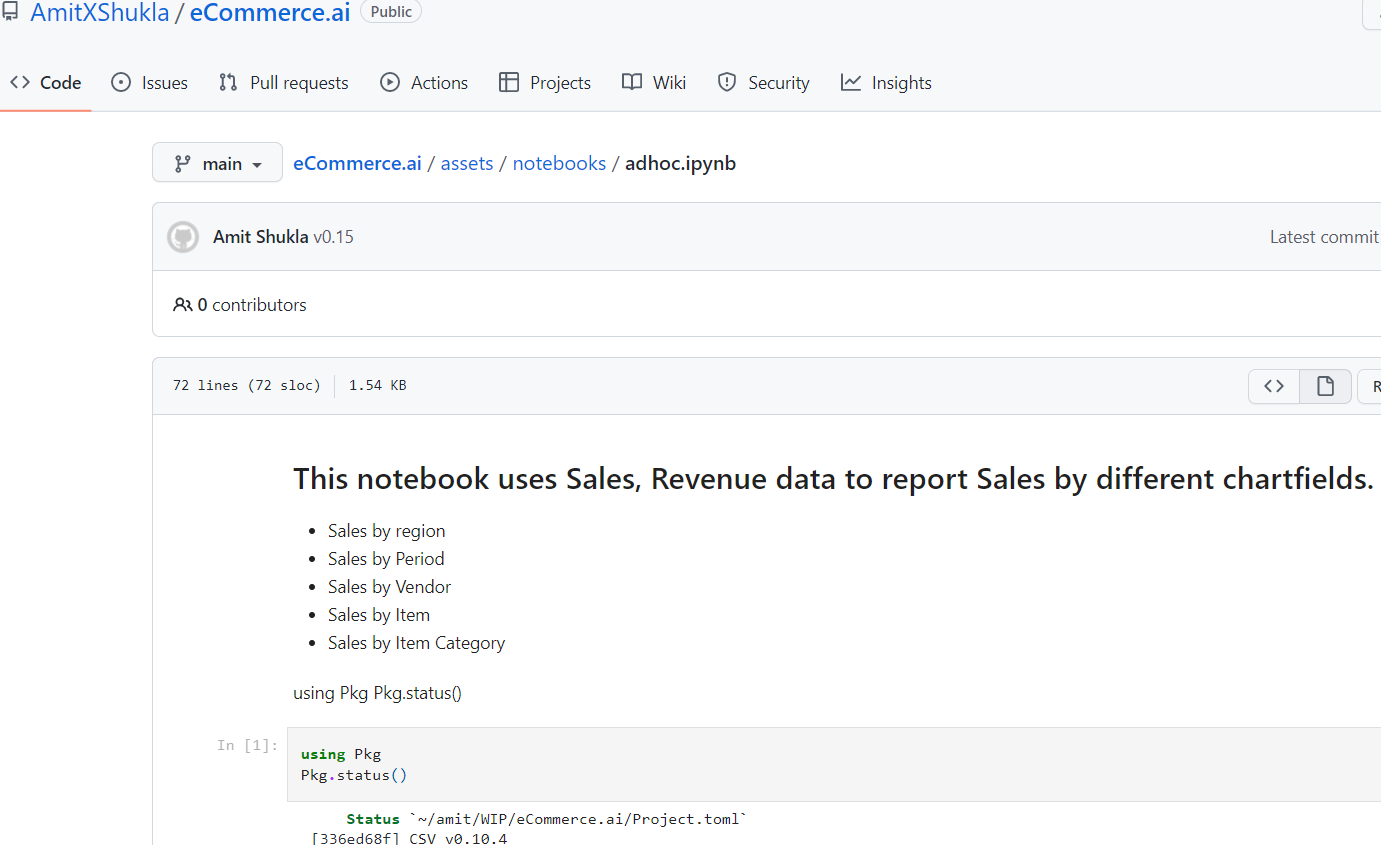Open the AmitXShukla owner profile link
Image resolution: width=1381 pixels, height=845 pixels.
coord(100,13)
